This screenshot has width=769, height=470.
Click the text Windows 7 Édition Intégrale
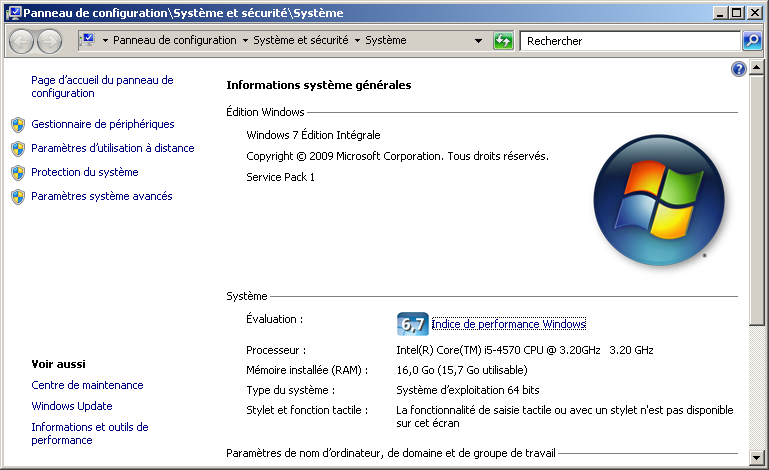tap(313, 135)
